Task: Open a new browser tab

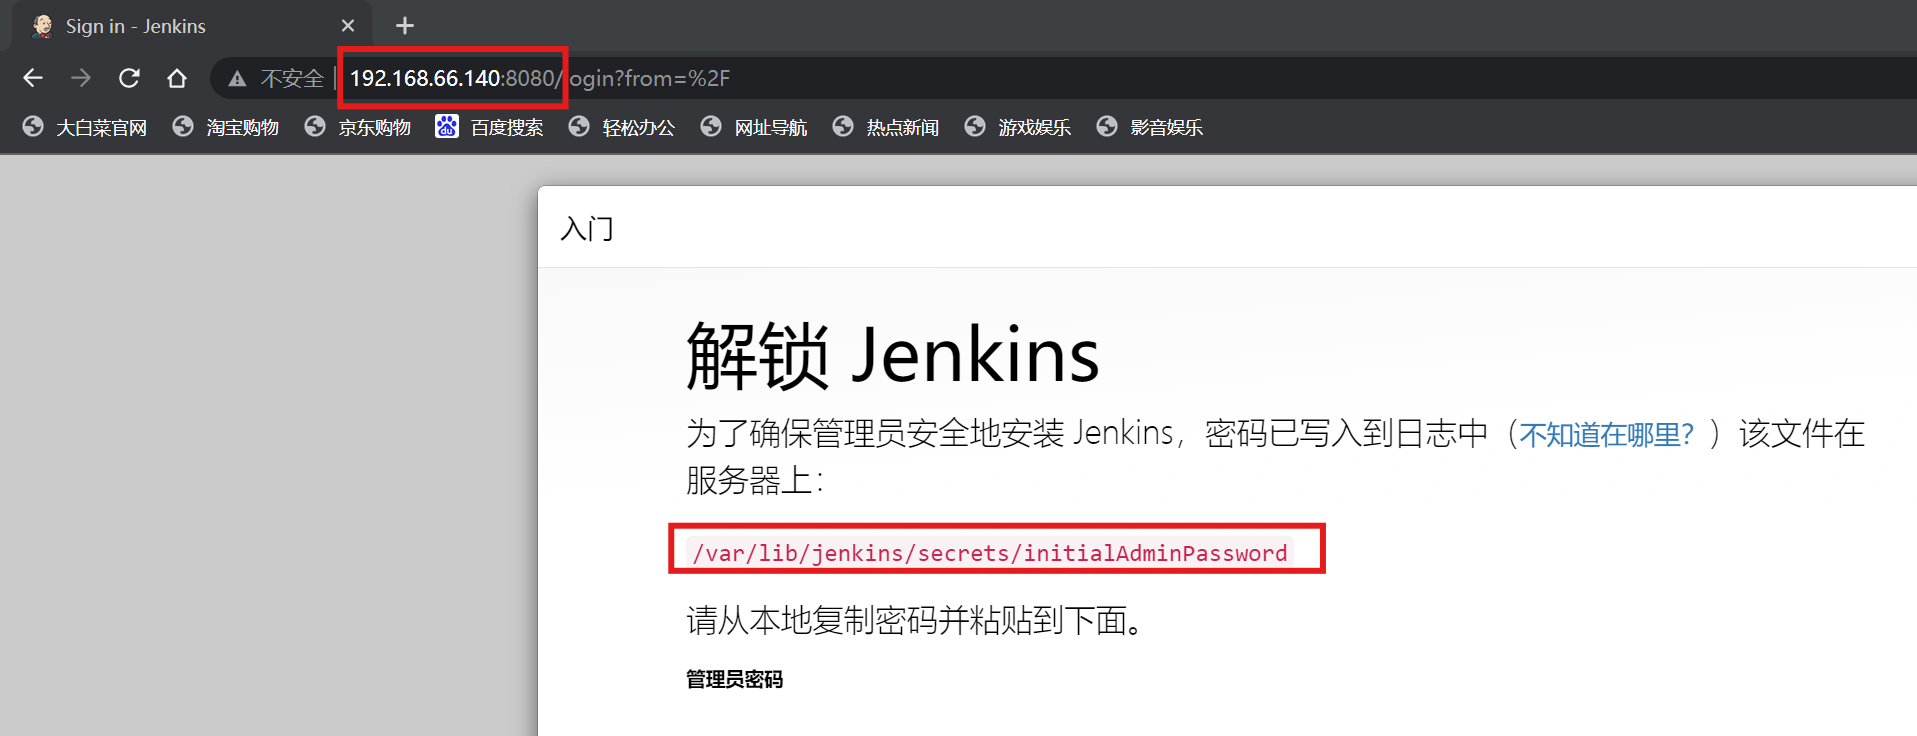Action: pos(405,26)
